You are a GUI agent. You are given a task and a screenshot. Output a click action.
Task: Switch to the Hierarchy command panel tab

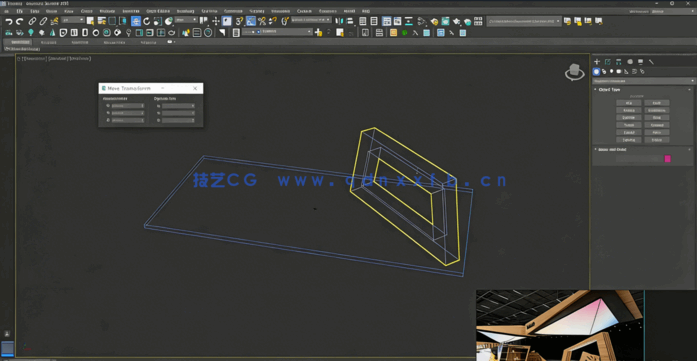618,62
